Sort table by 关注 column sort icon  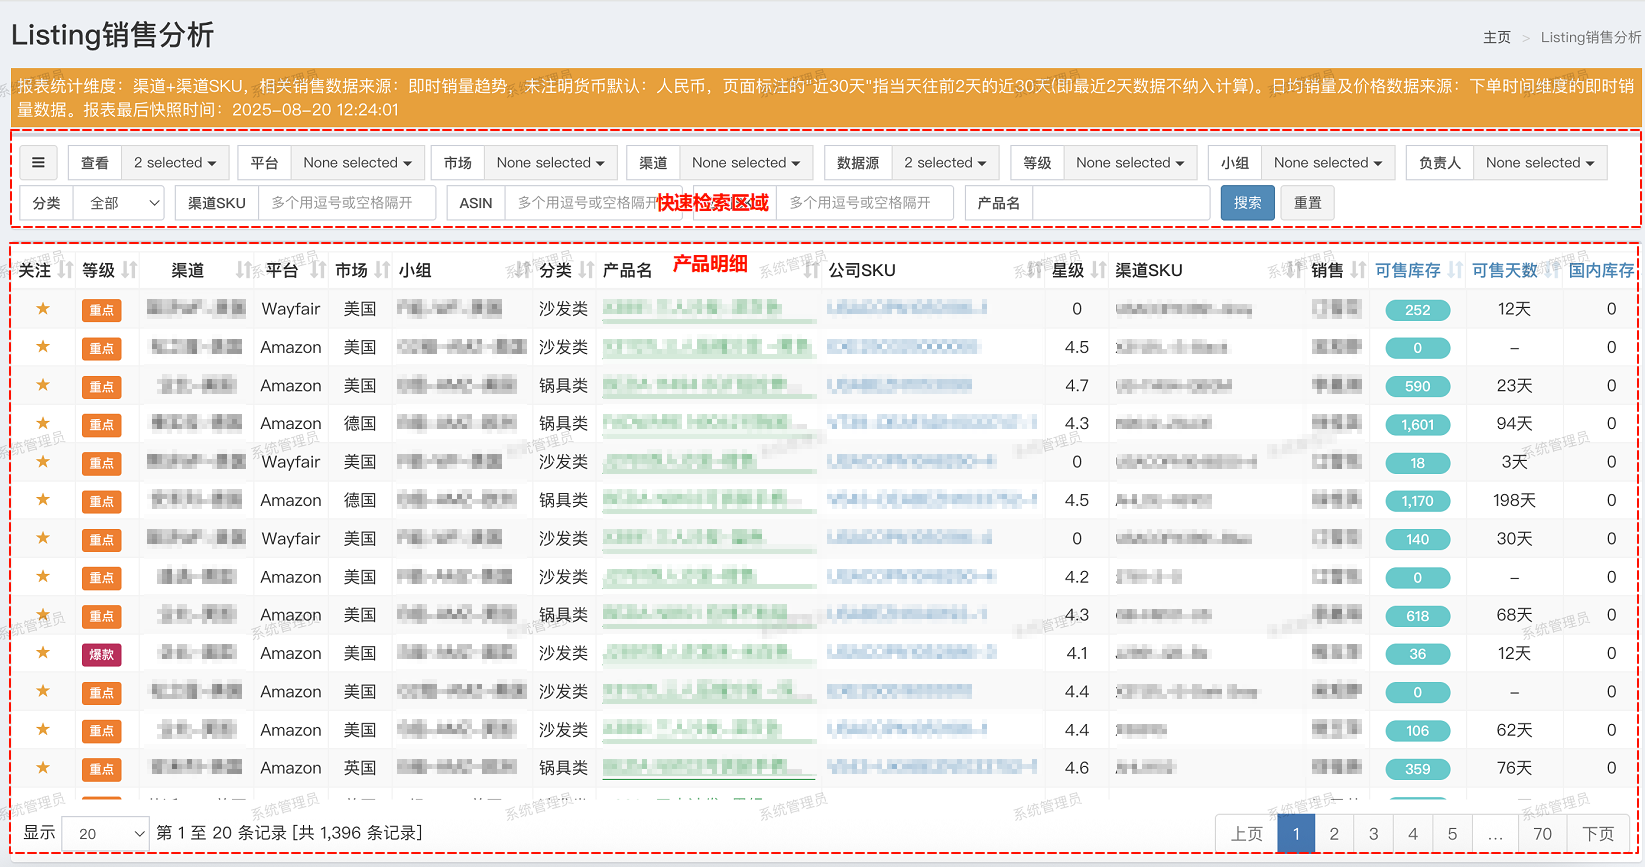tap(66, 270)
